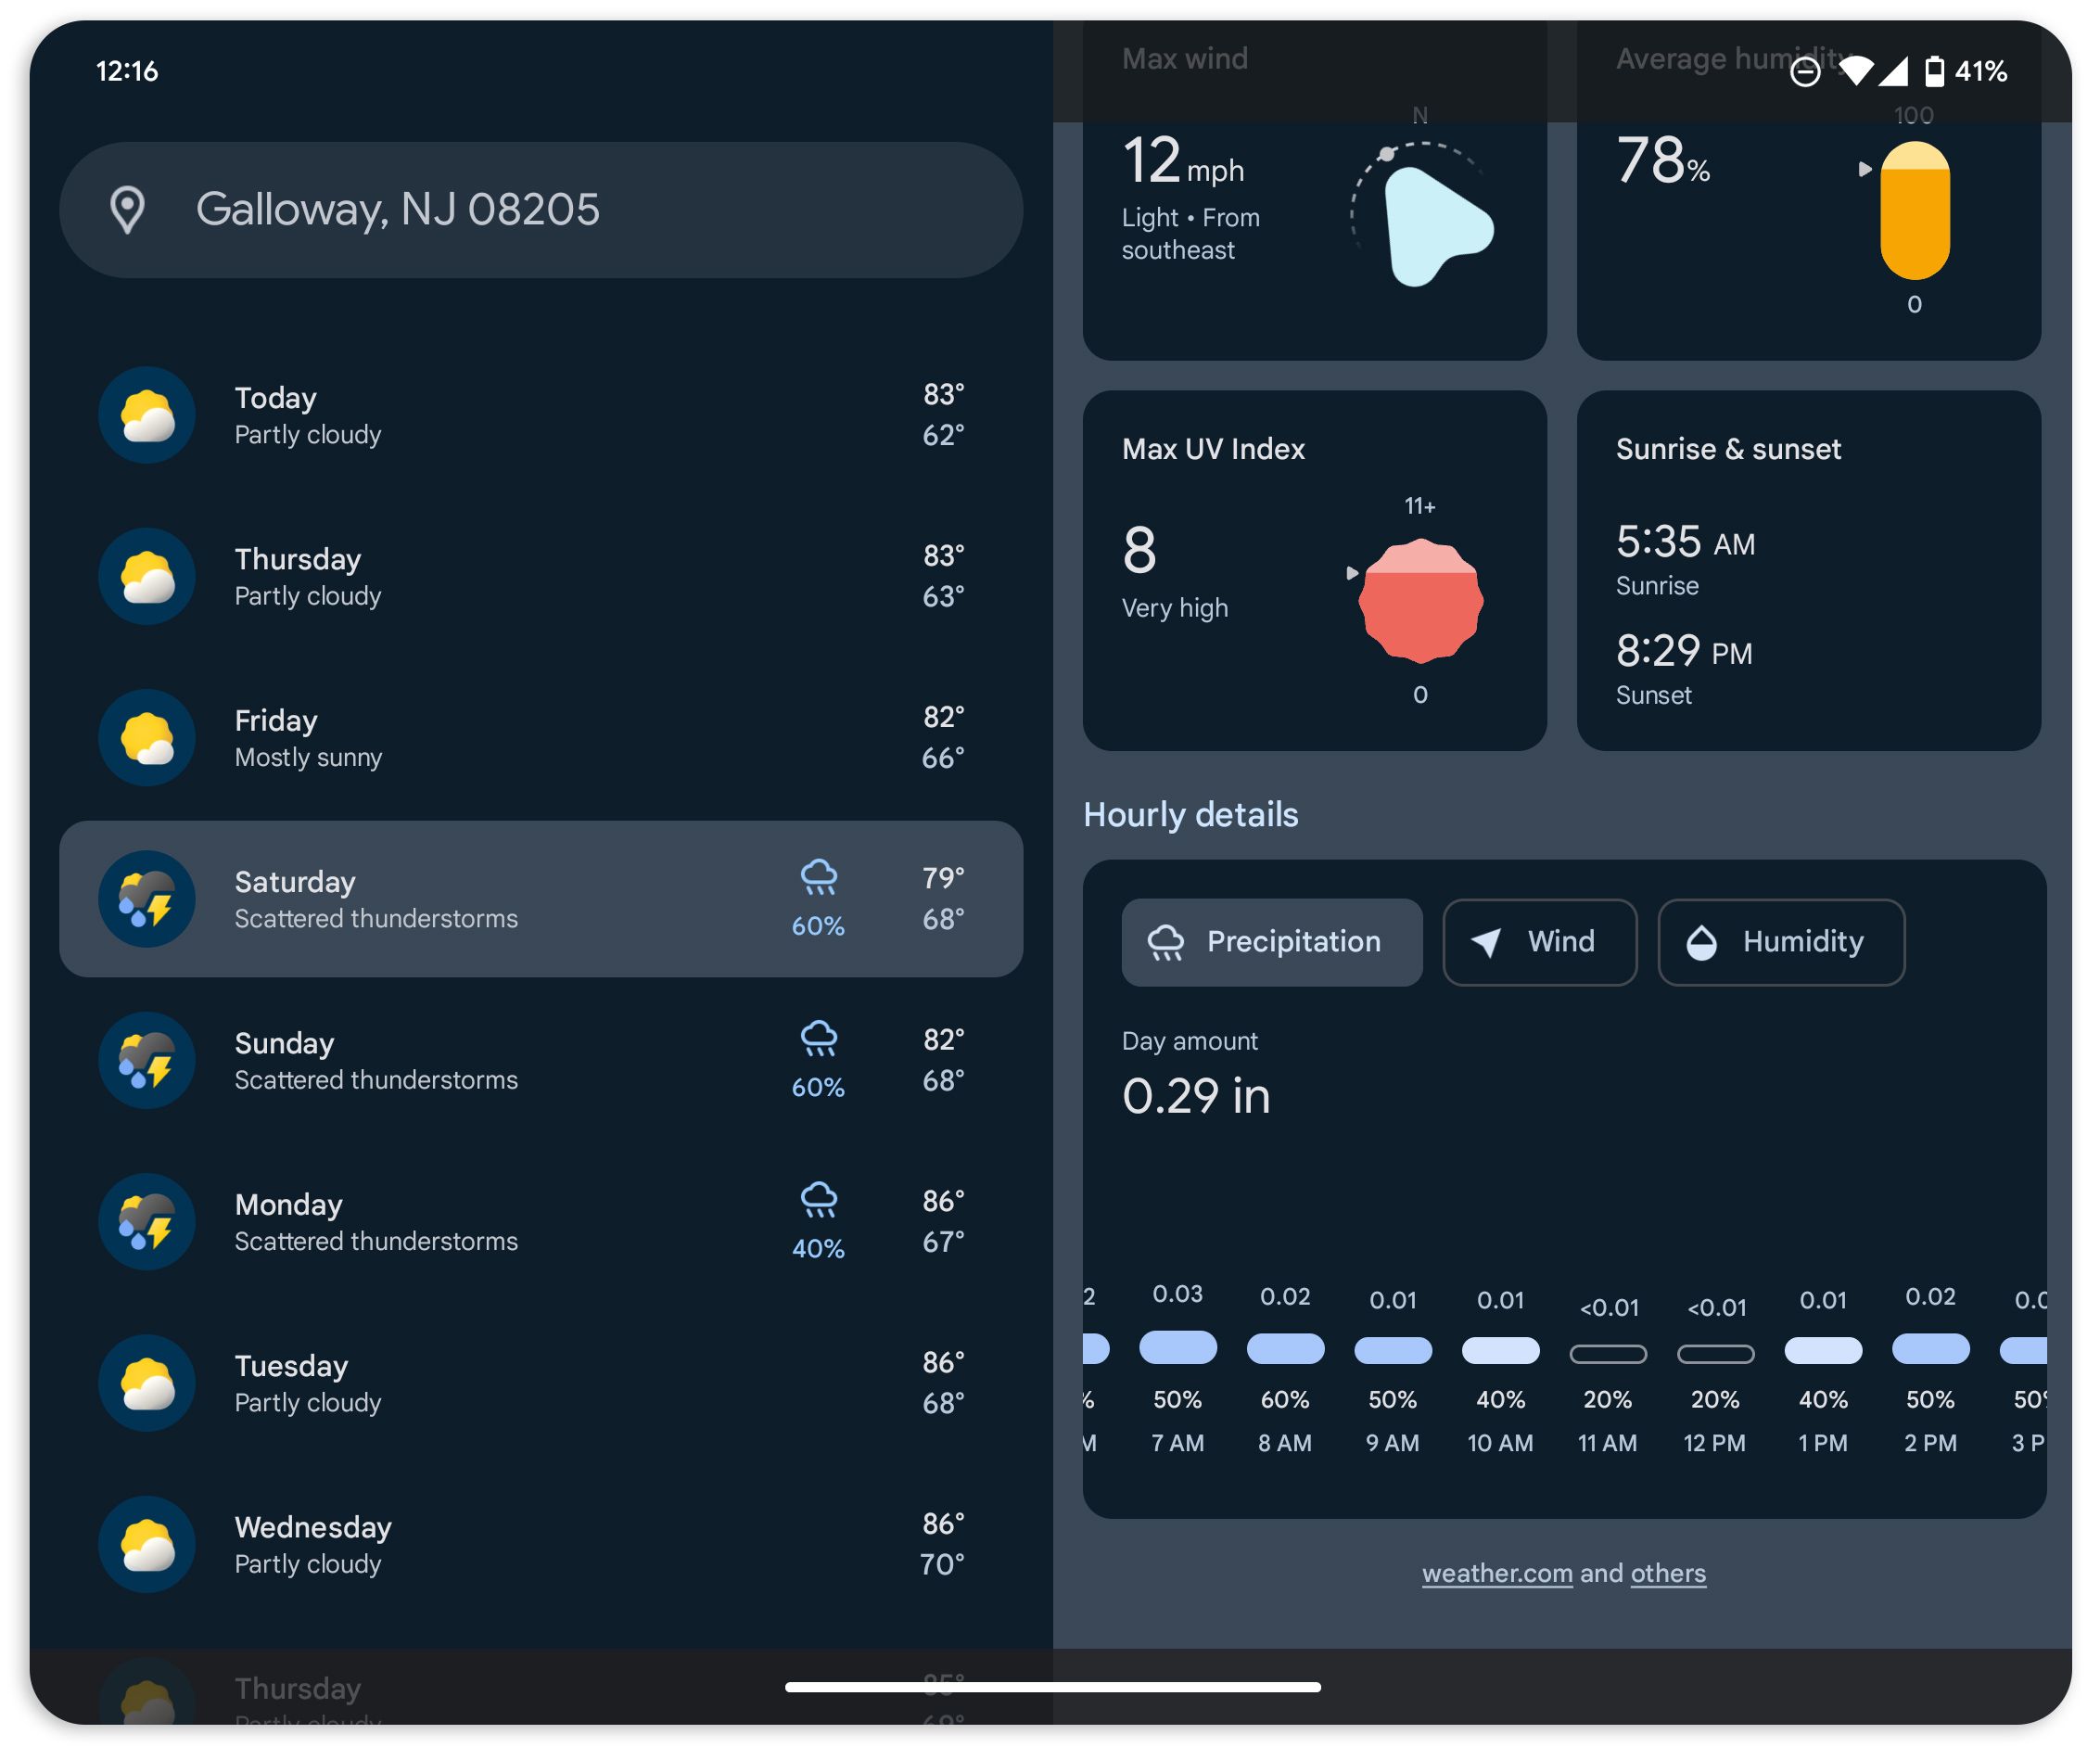Tap the location pin icon
2100x1747 pixels.
(127, 210)
